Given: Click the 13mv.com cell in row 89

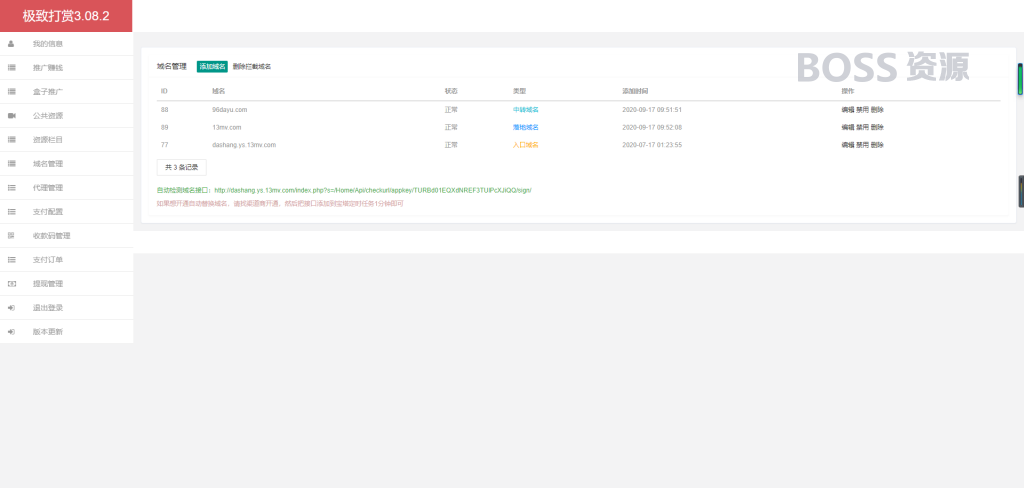Looking at the screenshot, I should click(x=227, y=127).
